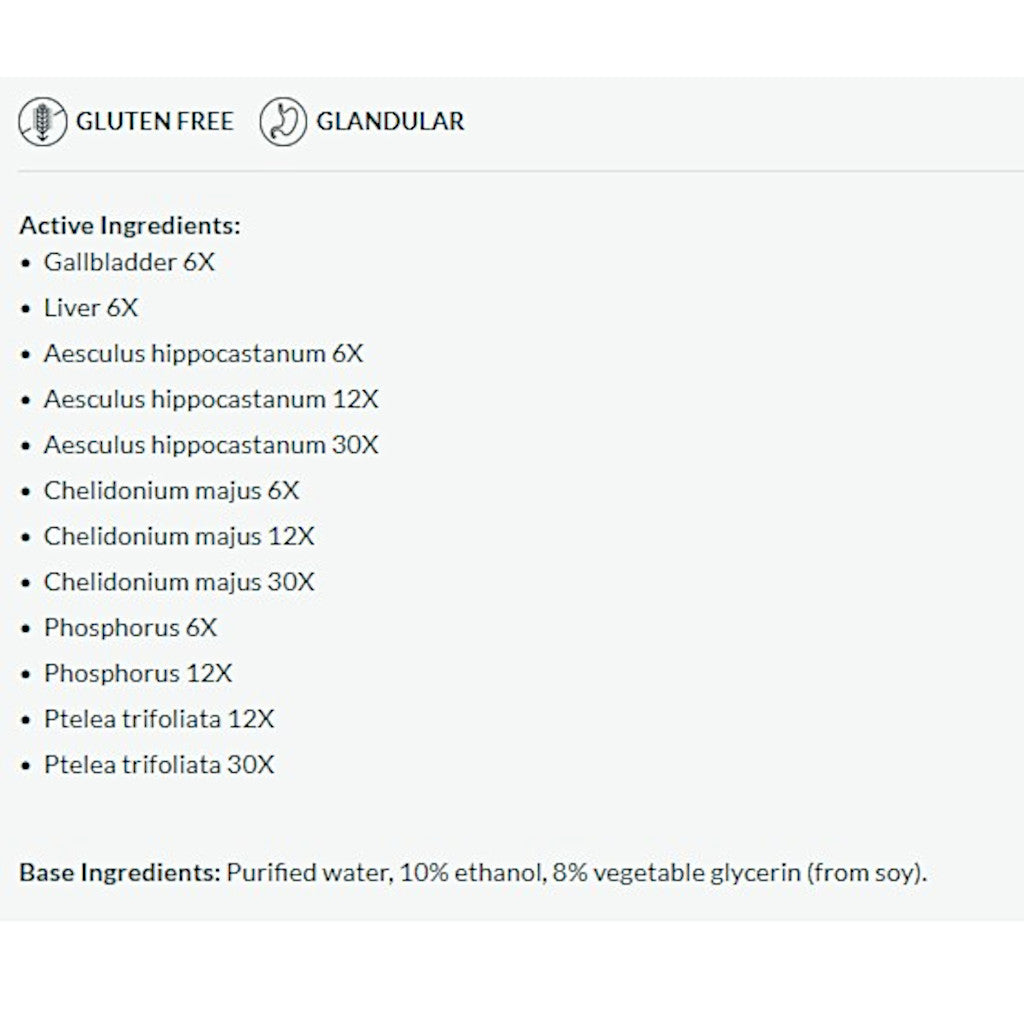
Task: Click Aesculus hippocastanum 6X entry
Action: tap(203, 354)
